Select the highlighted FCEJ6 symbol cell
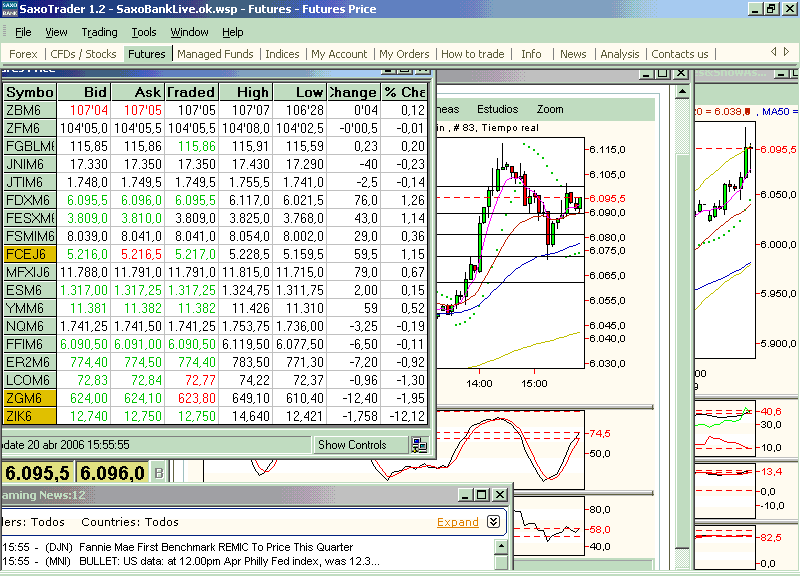 click(x=30, y=254)
